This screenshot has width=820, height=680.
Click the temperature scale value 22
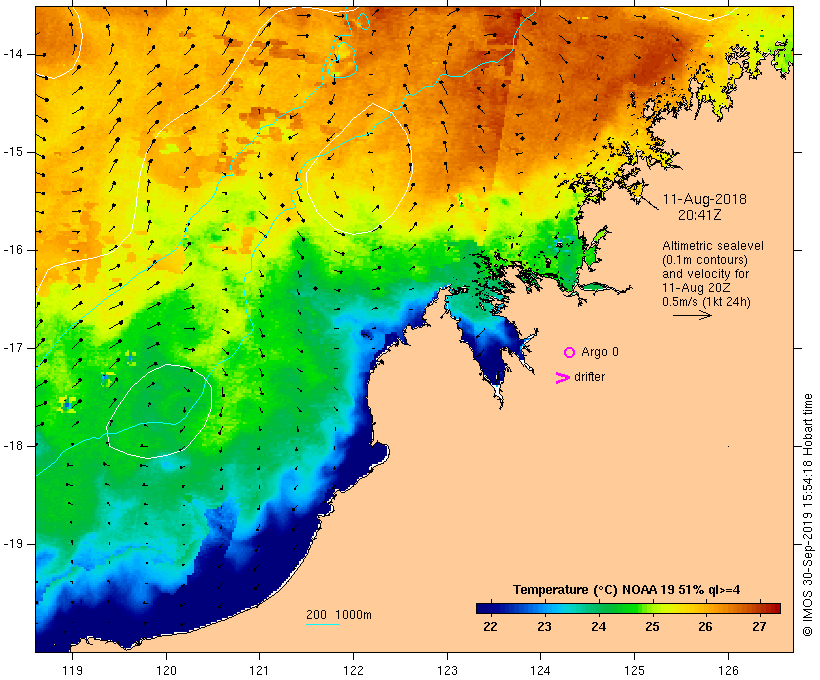pos(491,627)
